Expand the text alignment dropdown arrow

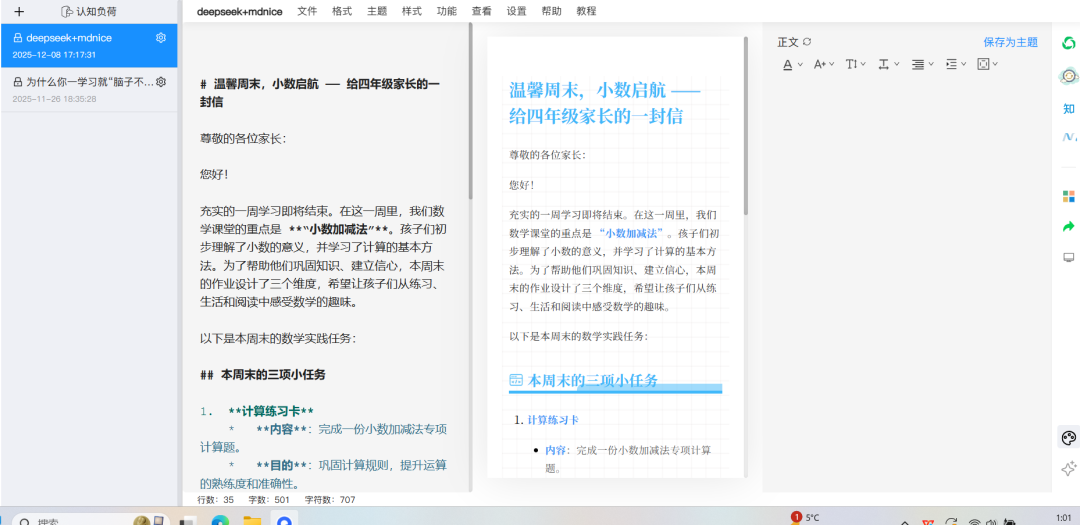pos(931,64)
